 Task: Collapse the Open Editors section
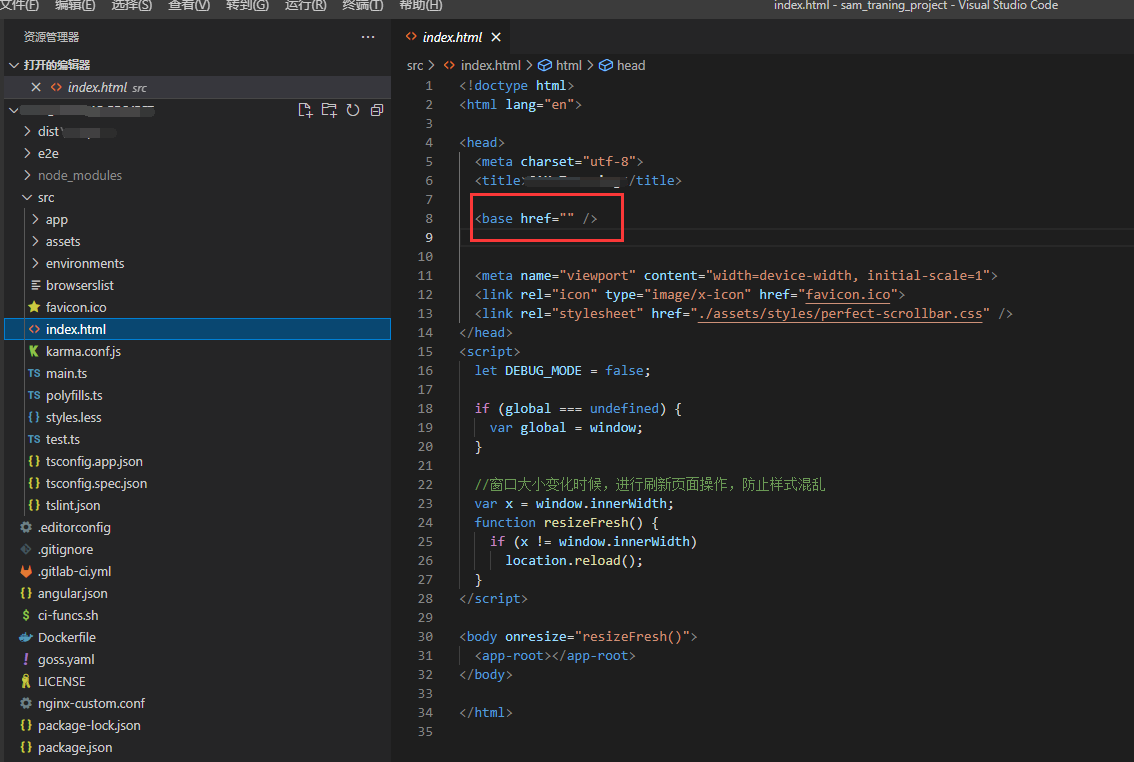14,65
